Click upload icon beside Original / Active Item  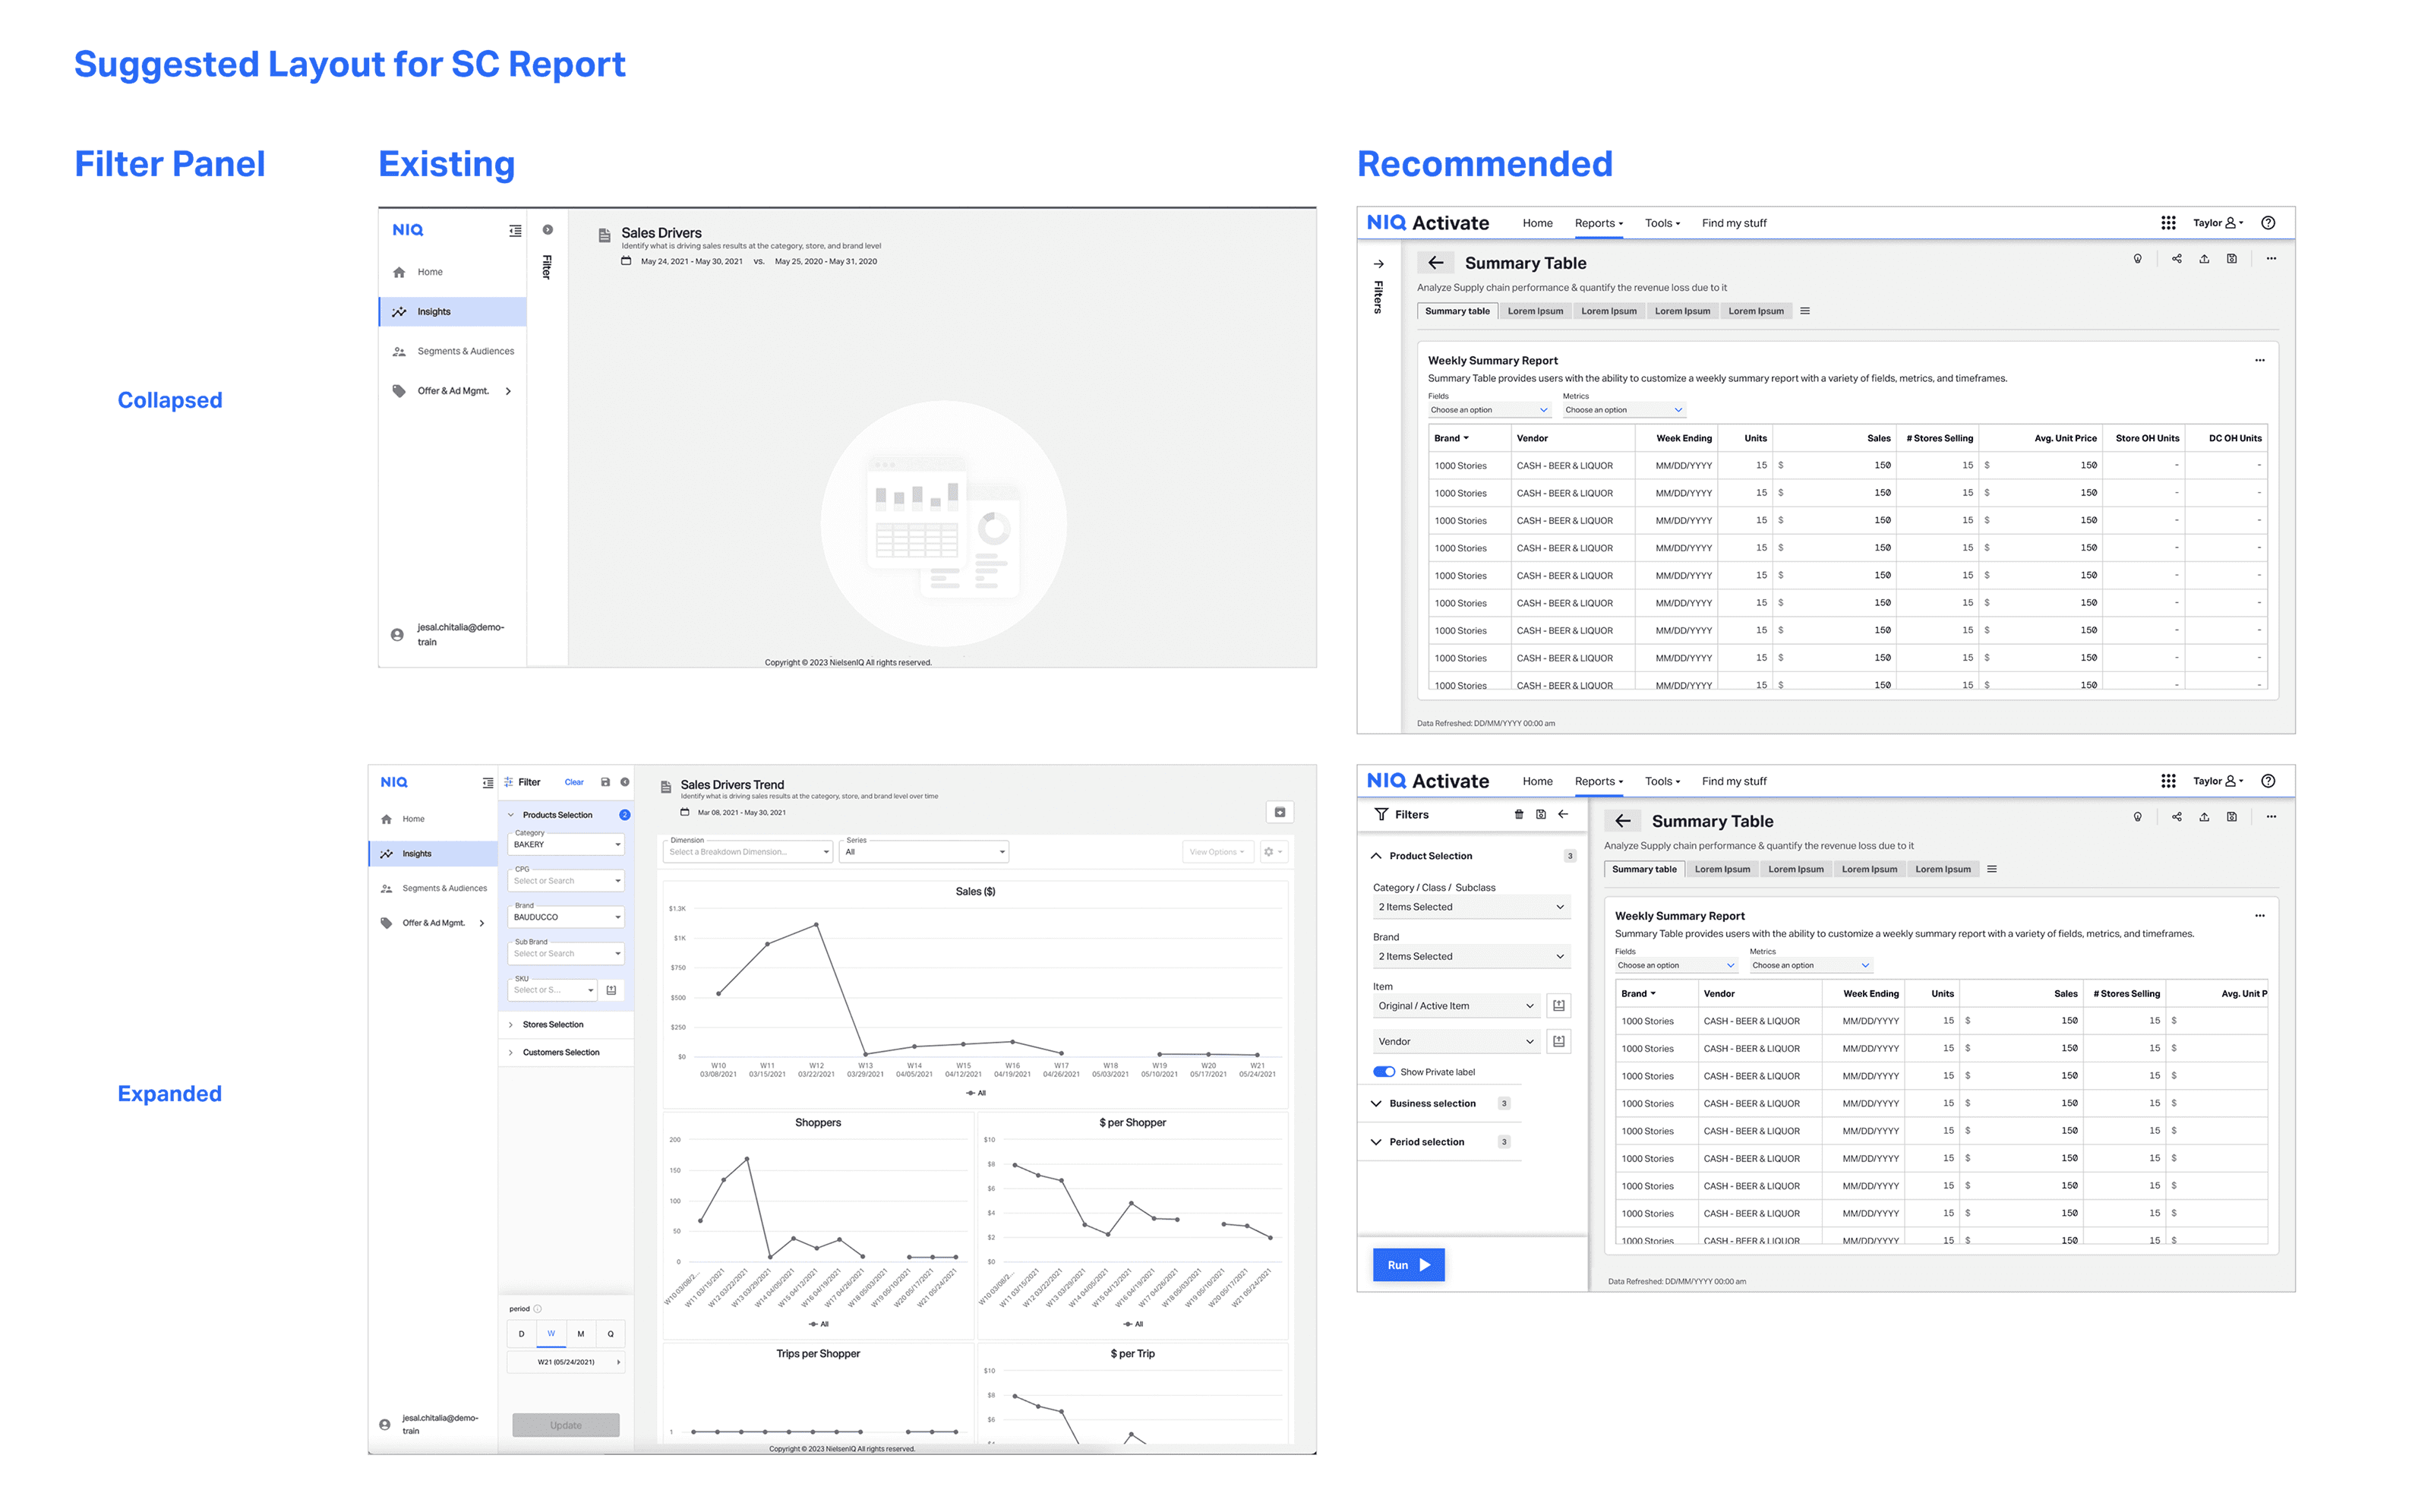tap(1558, 1005)
